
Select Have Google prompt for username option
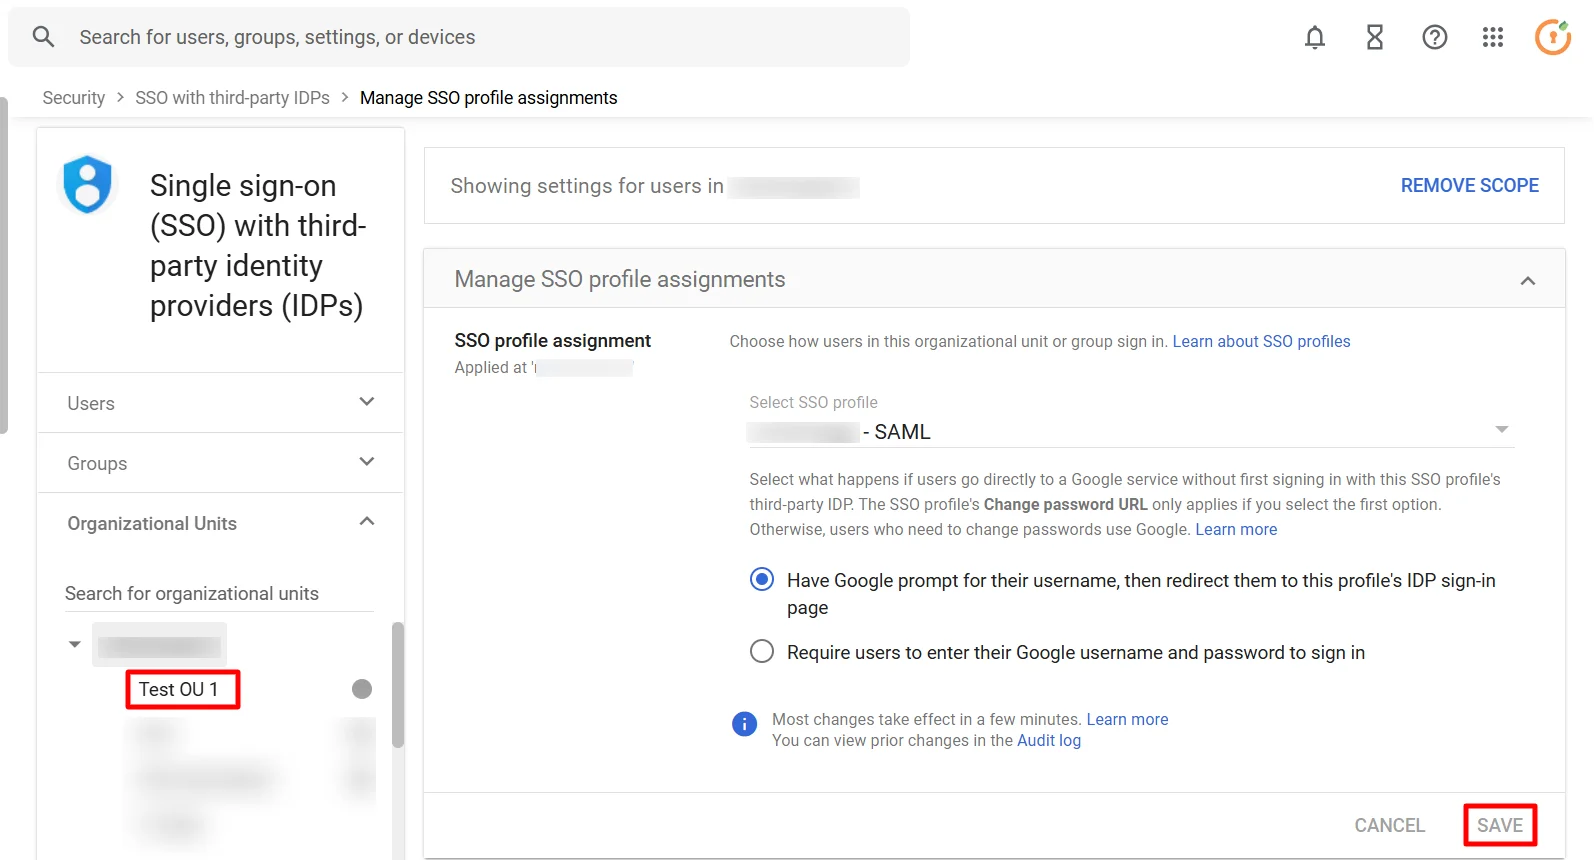(762, 579)
